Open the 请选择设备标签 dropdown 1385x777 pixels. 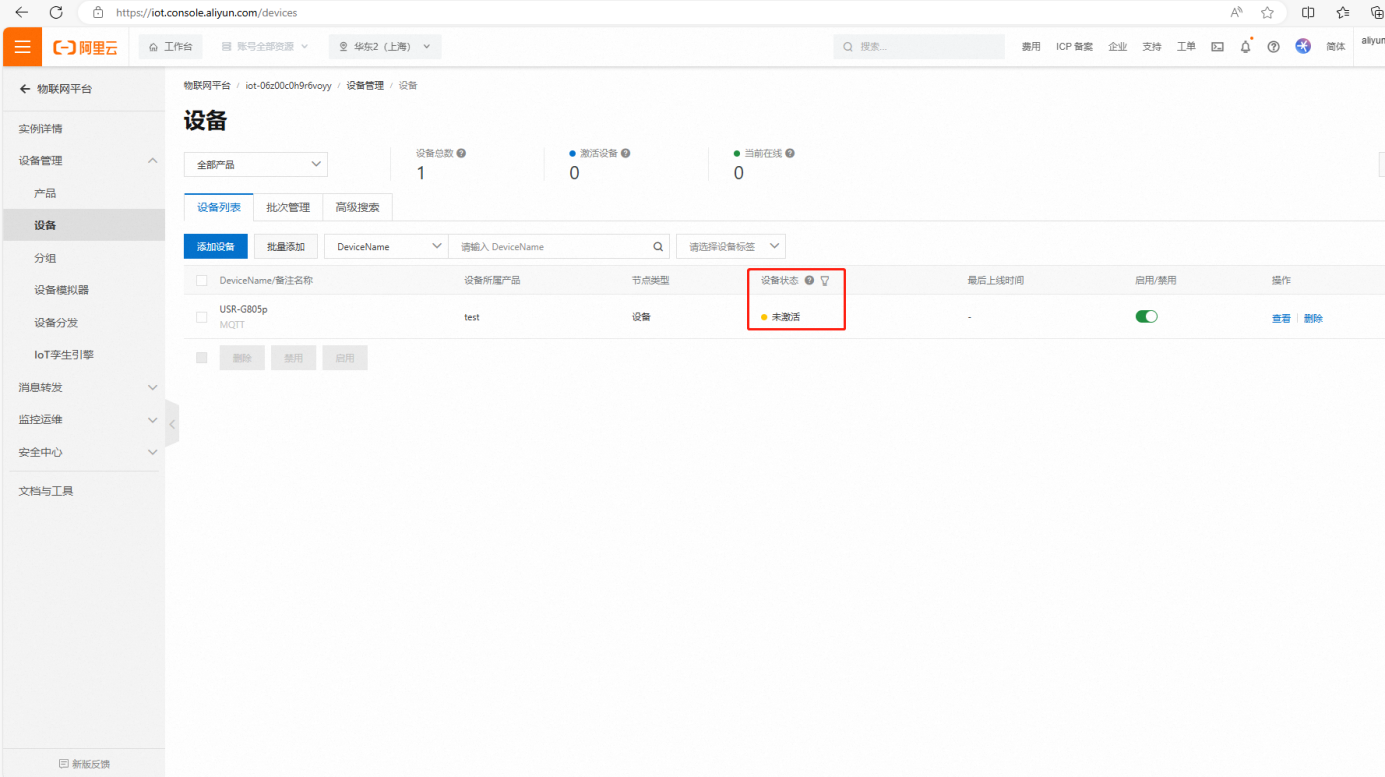click(731, 246)
